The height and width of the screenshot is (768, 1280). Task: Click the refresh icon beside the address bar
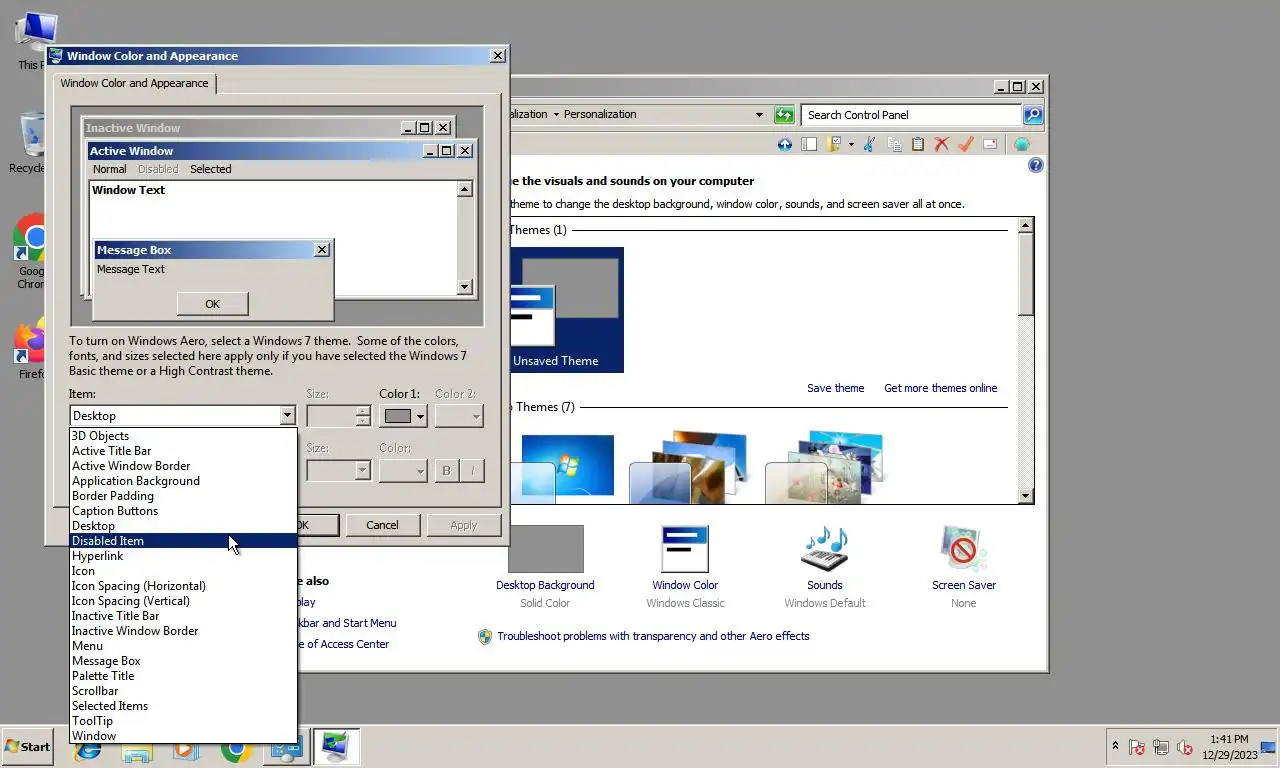(x=784, y=115)
